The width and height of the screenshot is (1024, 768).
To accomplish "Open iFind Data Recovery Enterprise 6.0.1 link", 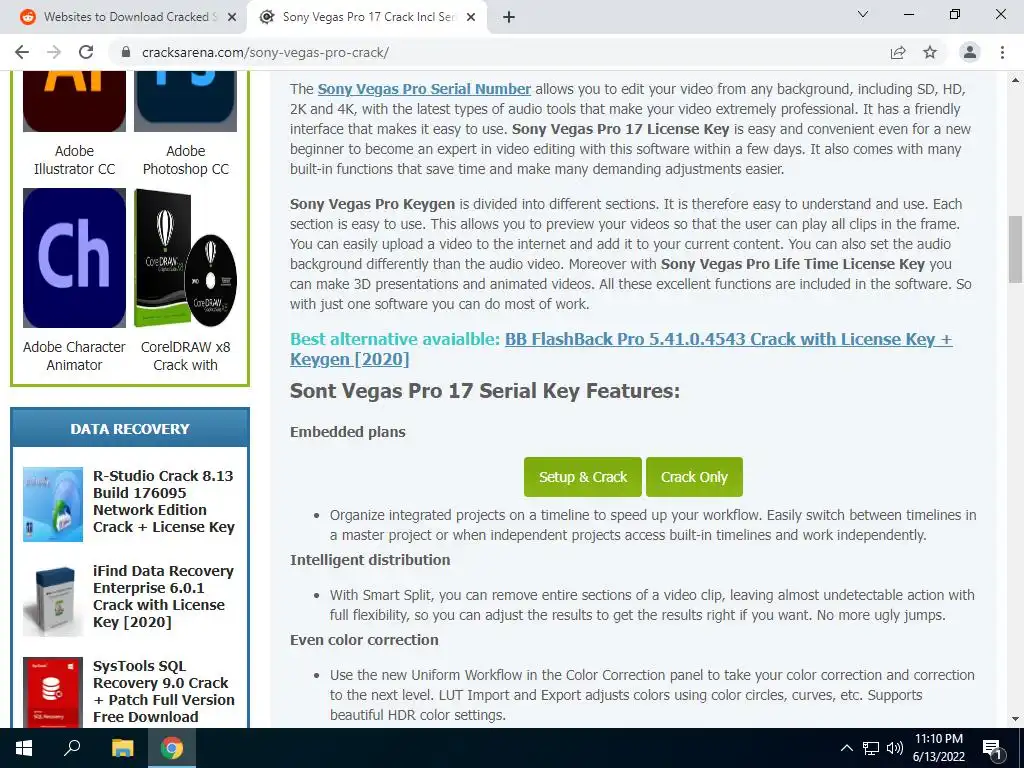I will (163, 596).
